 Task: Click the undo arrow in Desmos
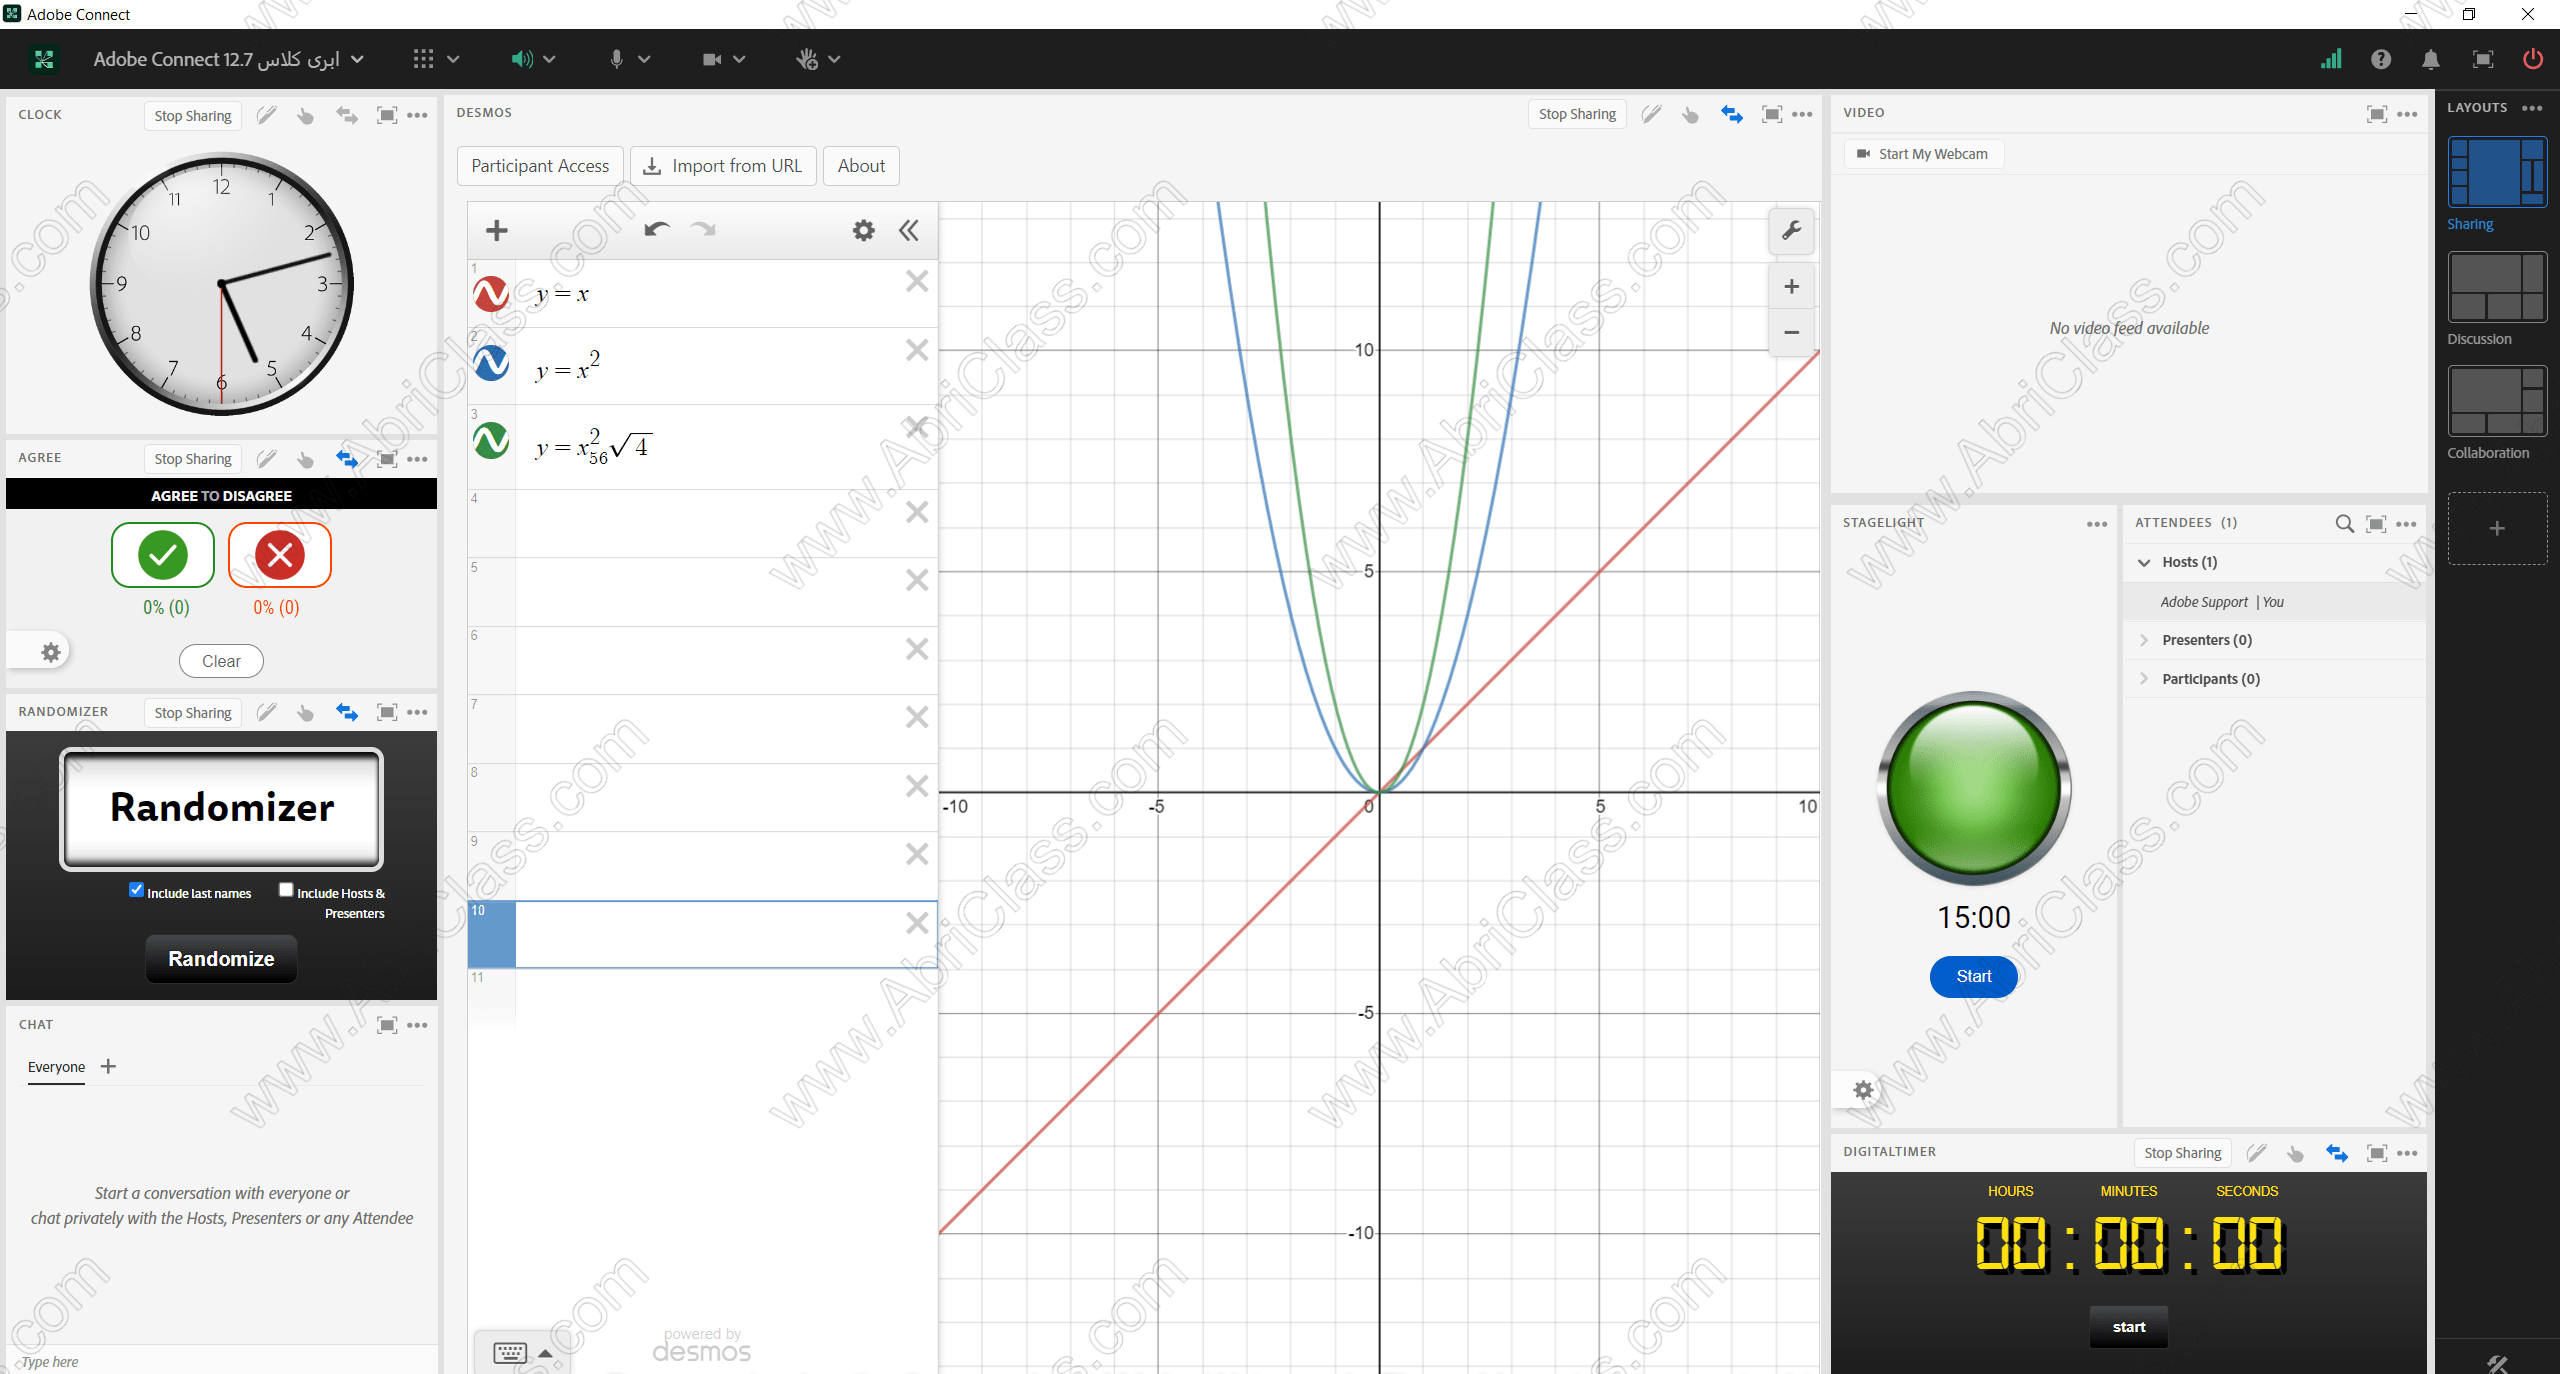[656, 230]
